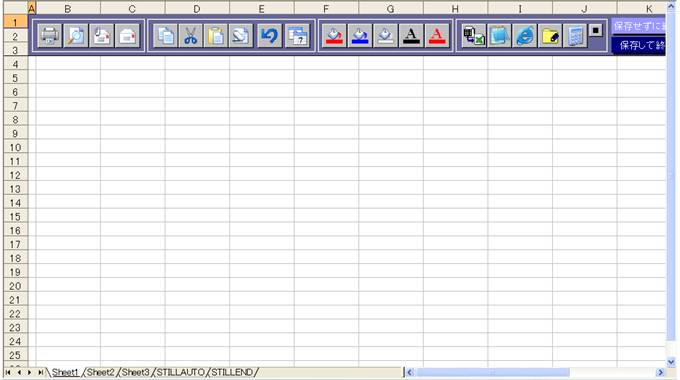Click the 保存せずに button

coord(638,26)
